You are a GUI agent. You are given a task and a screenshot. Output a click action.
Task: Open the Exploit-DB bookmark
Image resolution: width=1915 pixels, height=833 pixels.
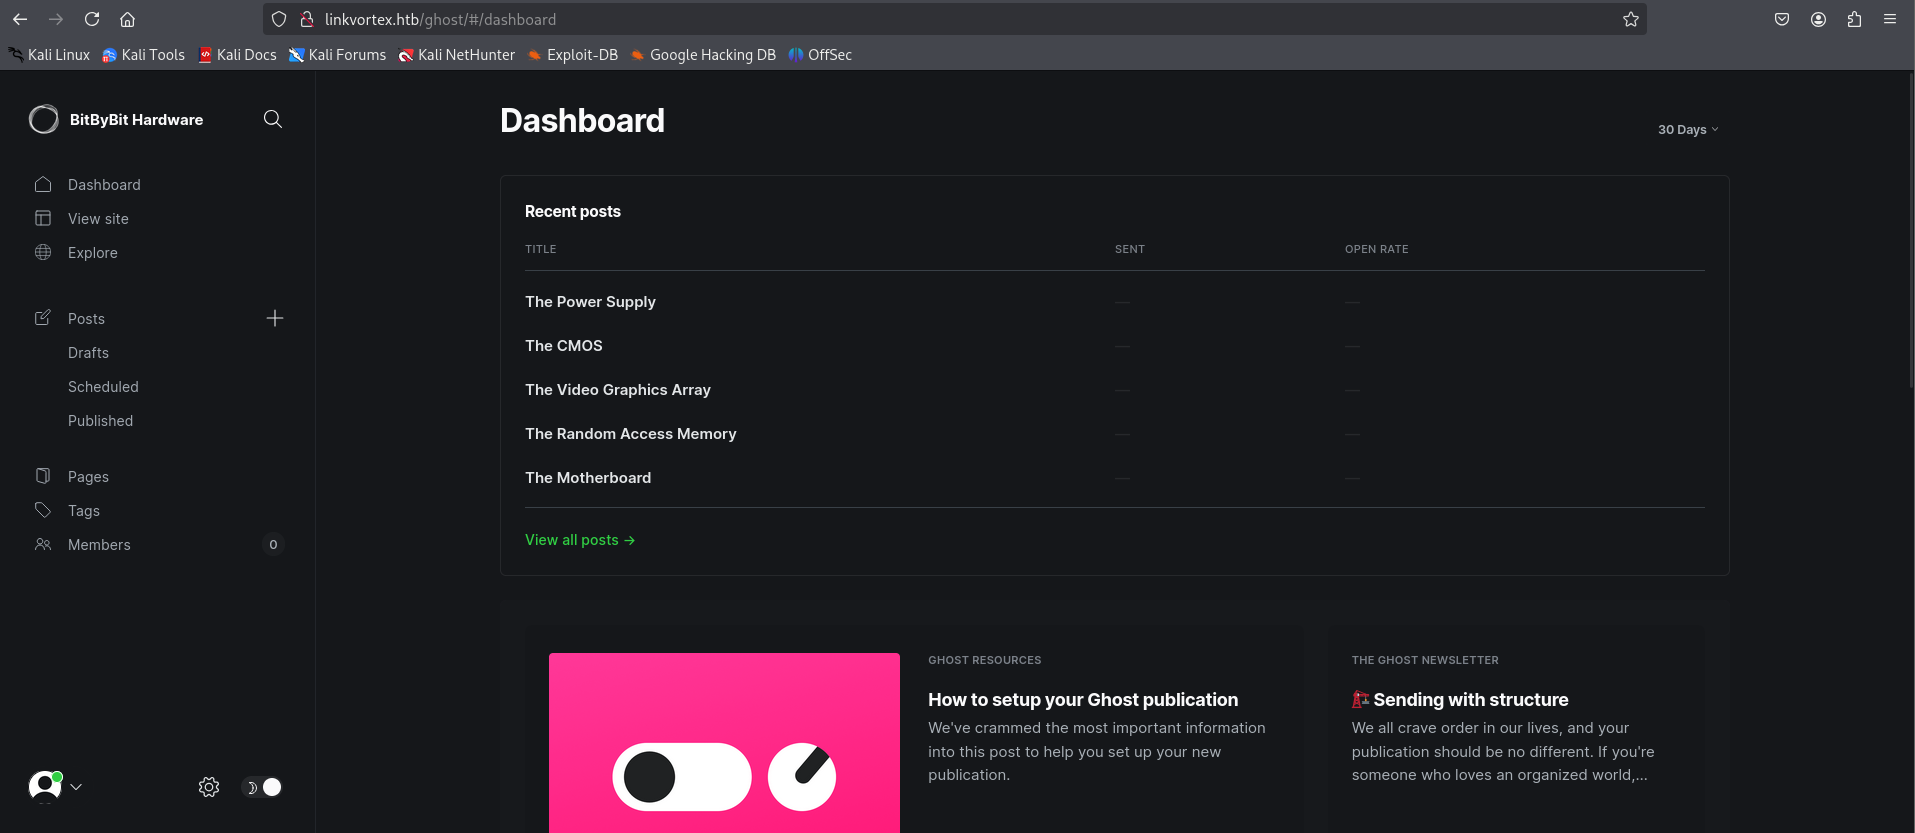(x=573, y=55)
